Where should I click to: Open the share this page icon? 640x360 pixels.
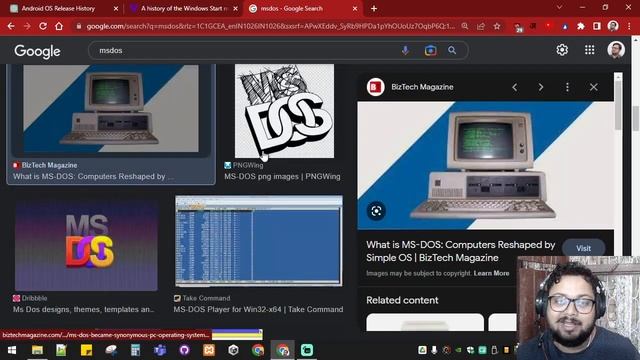tap(481, 26)
